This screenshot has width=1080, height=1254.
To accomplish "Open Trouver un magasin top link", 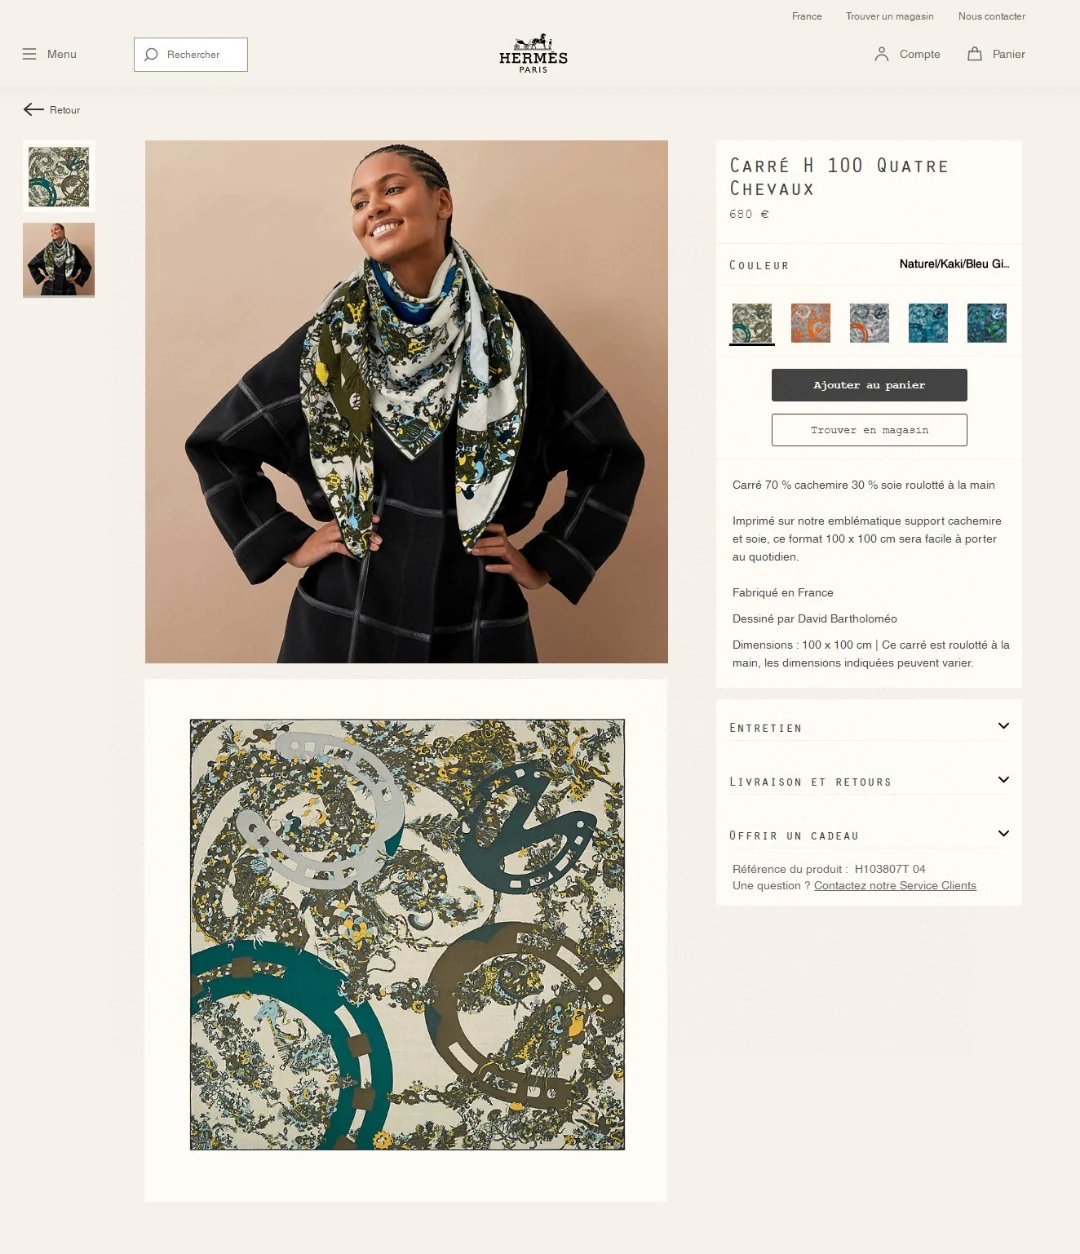I will click(889, 16).
